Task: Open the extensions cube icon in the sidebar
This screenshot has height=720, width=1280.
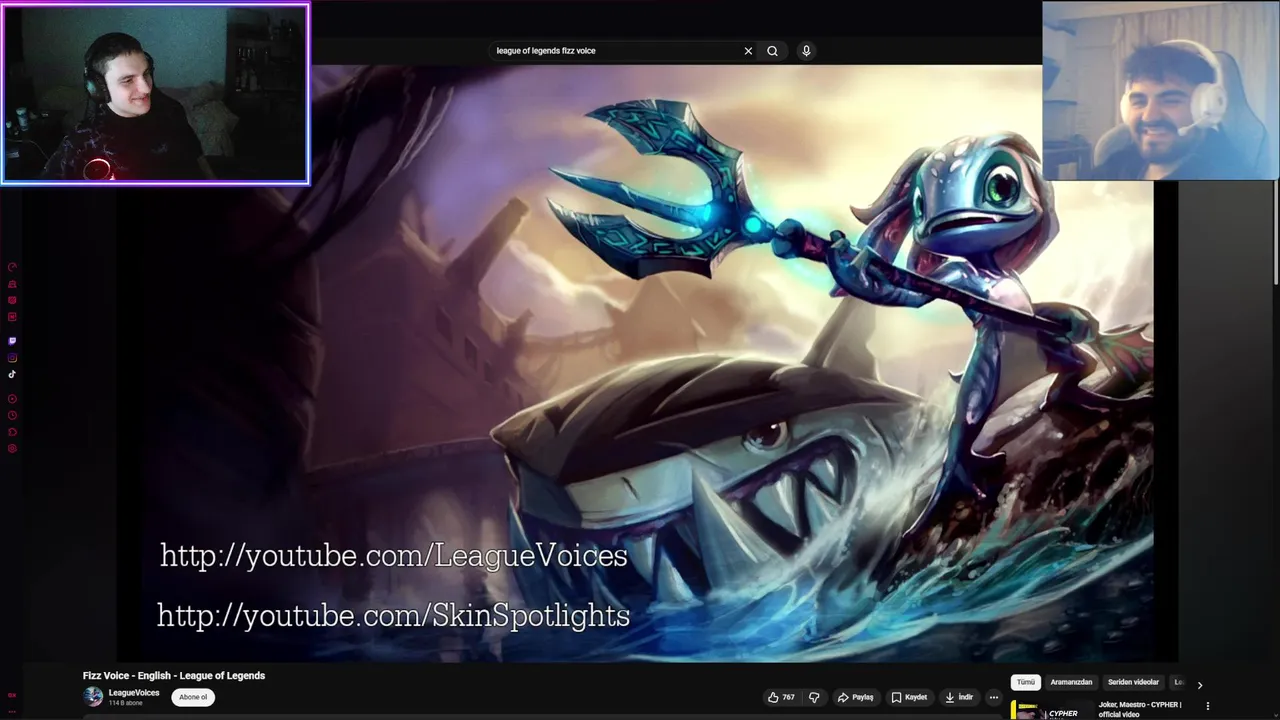Action: (12, 432)
